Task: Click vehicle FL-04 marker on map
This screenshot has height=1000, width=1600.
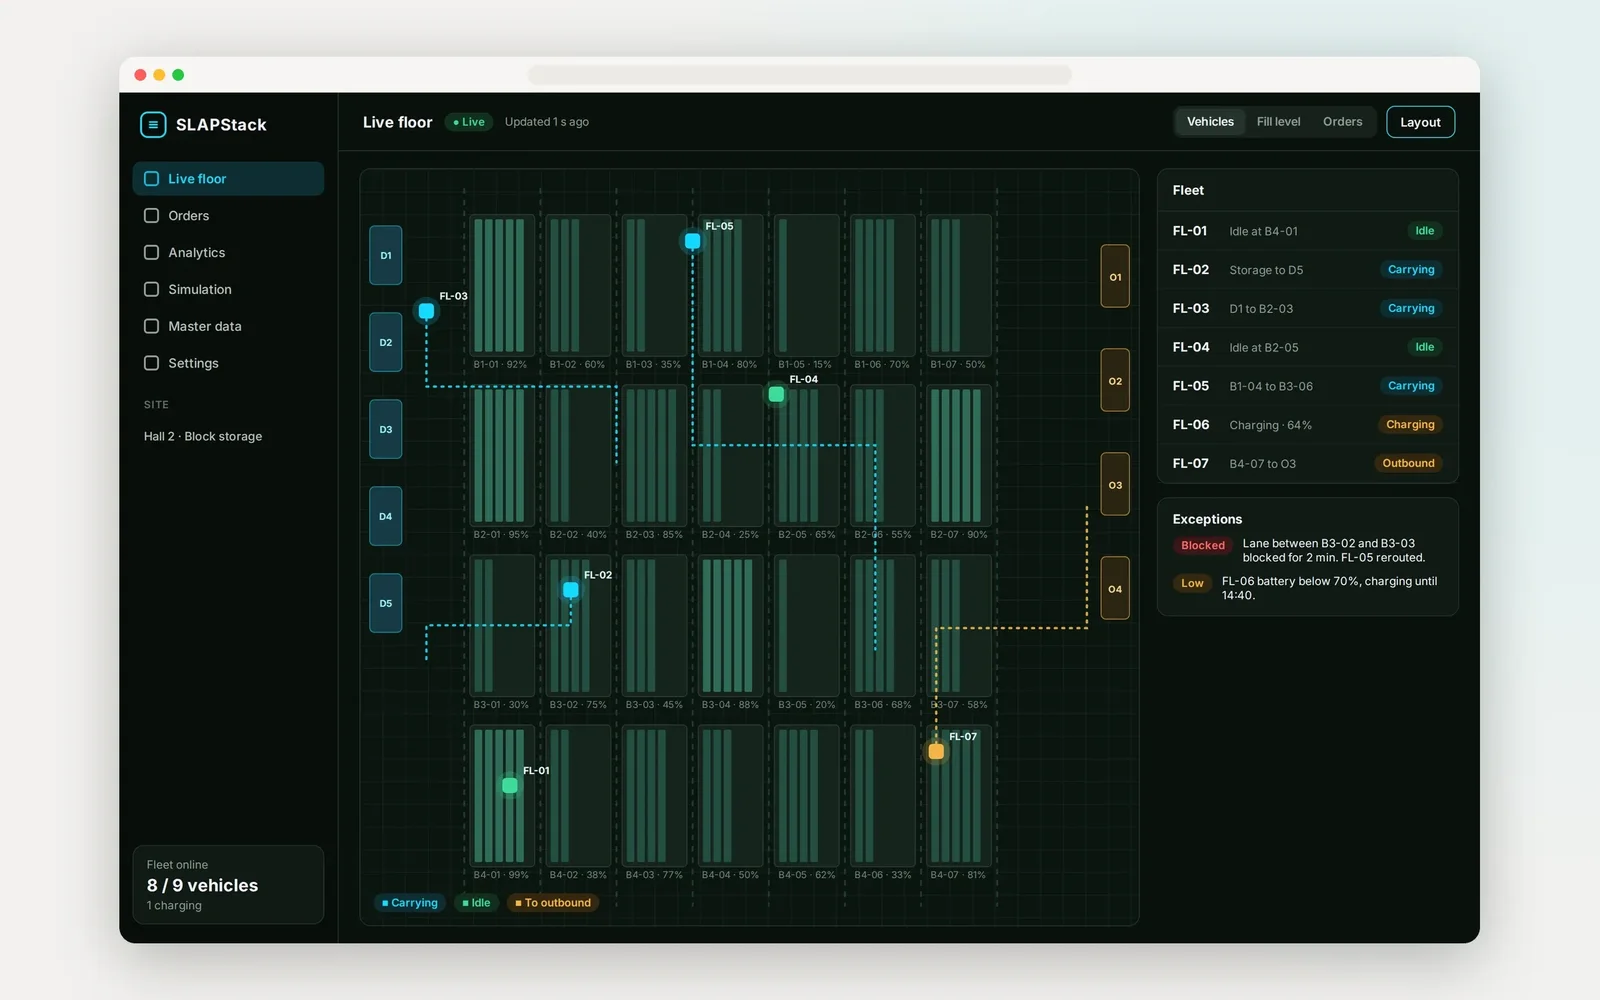Action: point(776,394)
